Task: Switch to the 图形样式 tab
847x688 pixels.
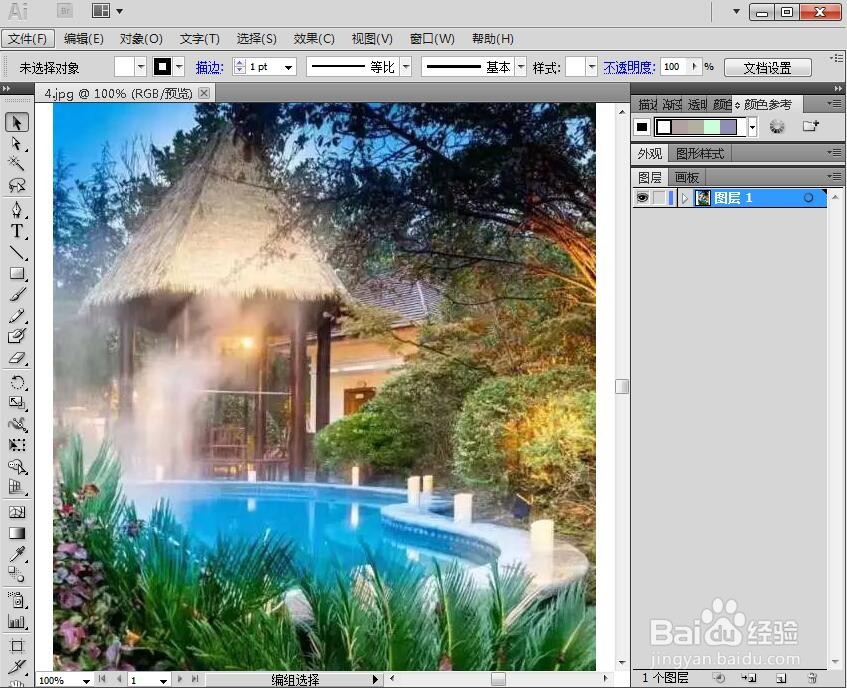Action: click(700, 153)
